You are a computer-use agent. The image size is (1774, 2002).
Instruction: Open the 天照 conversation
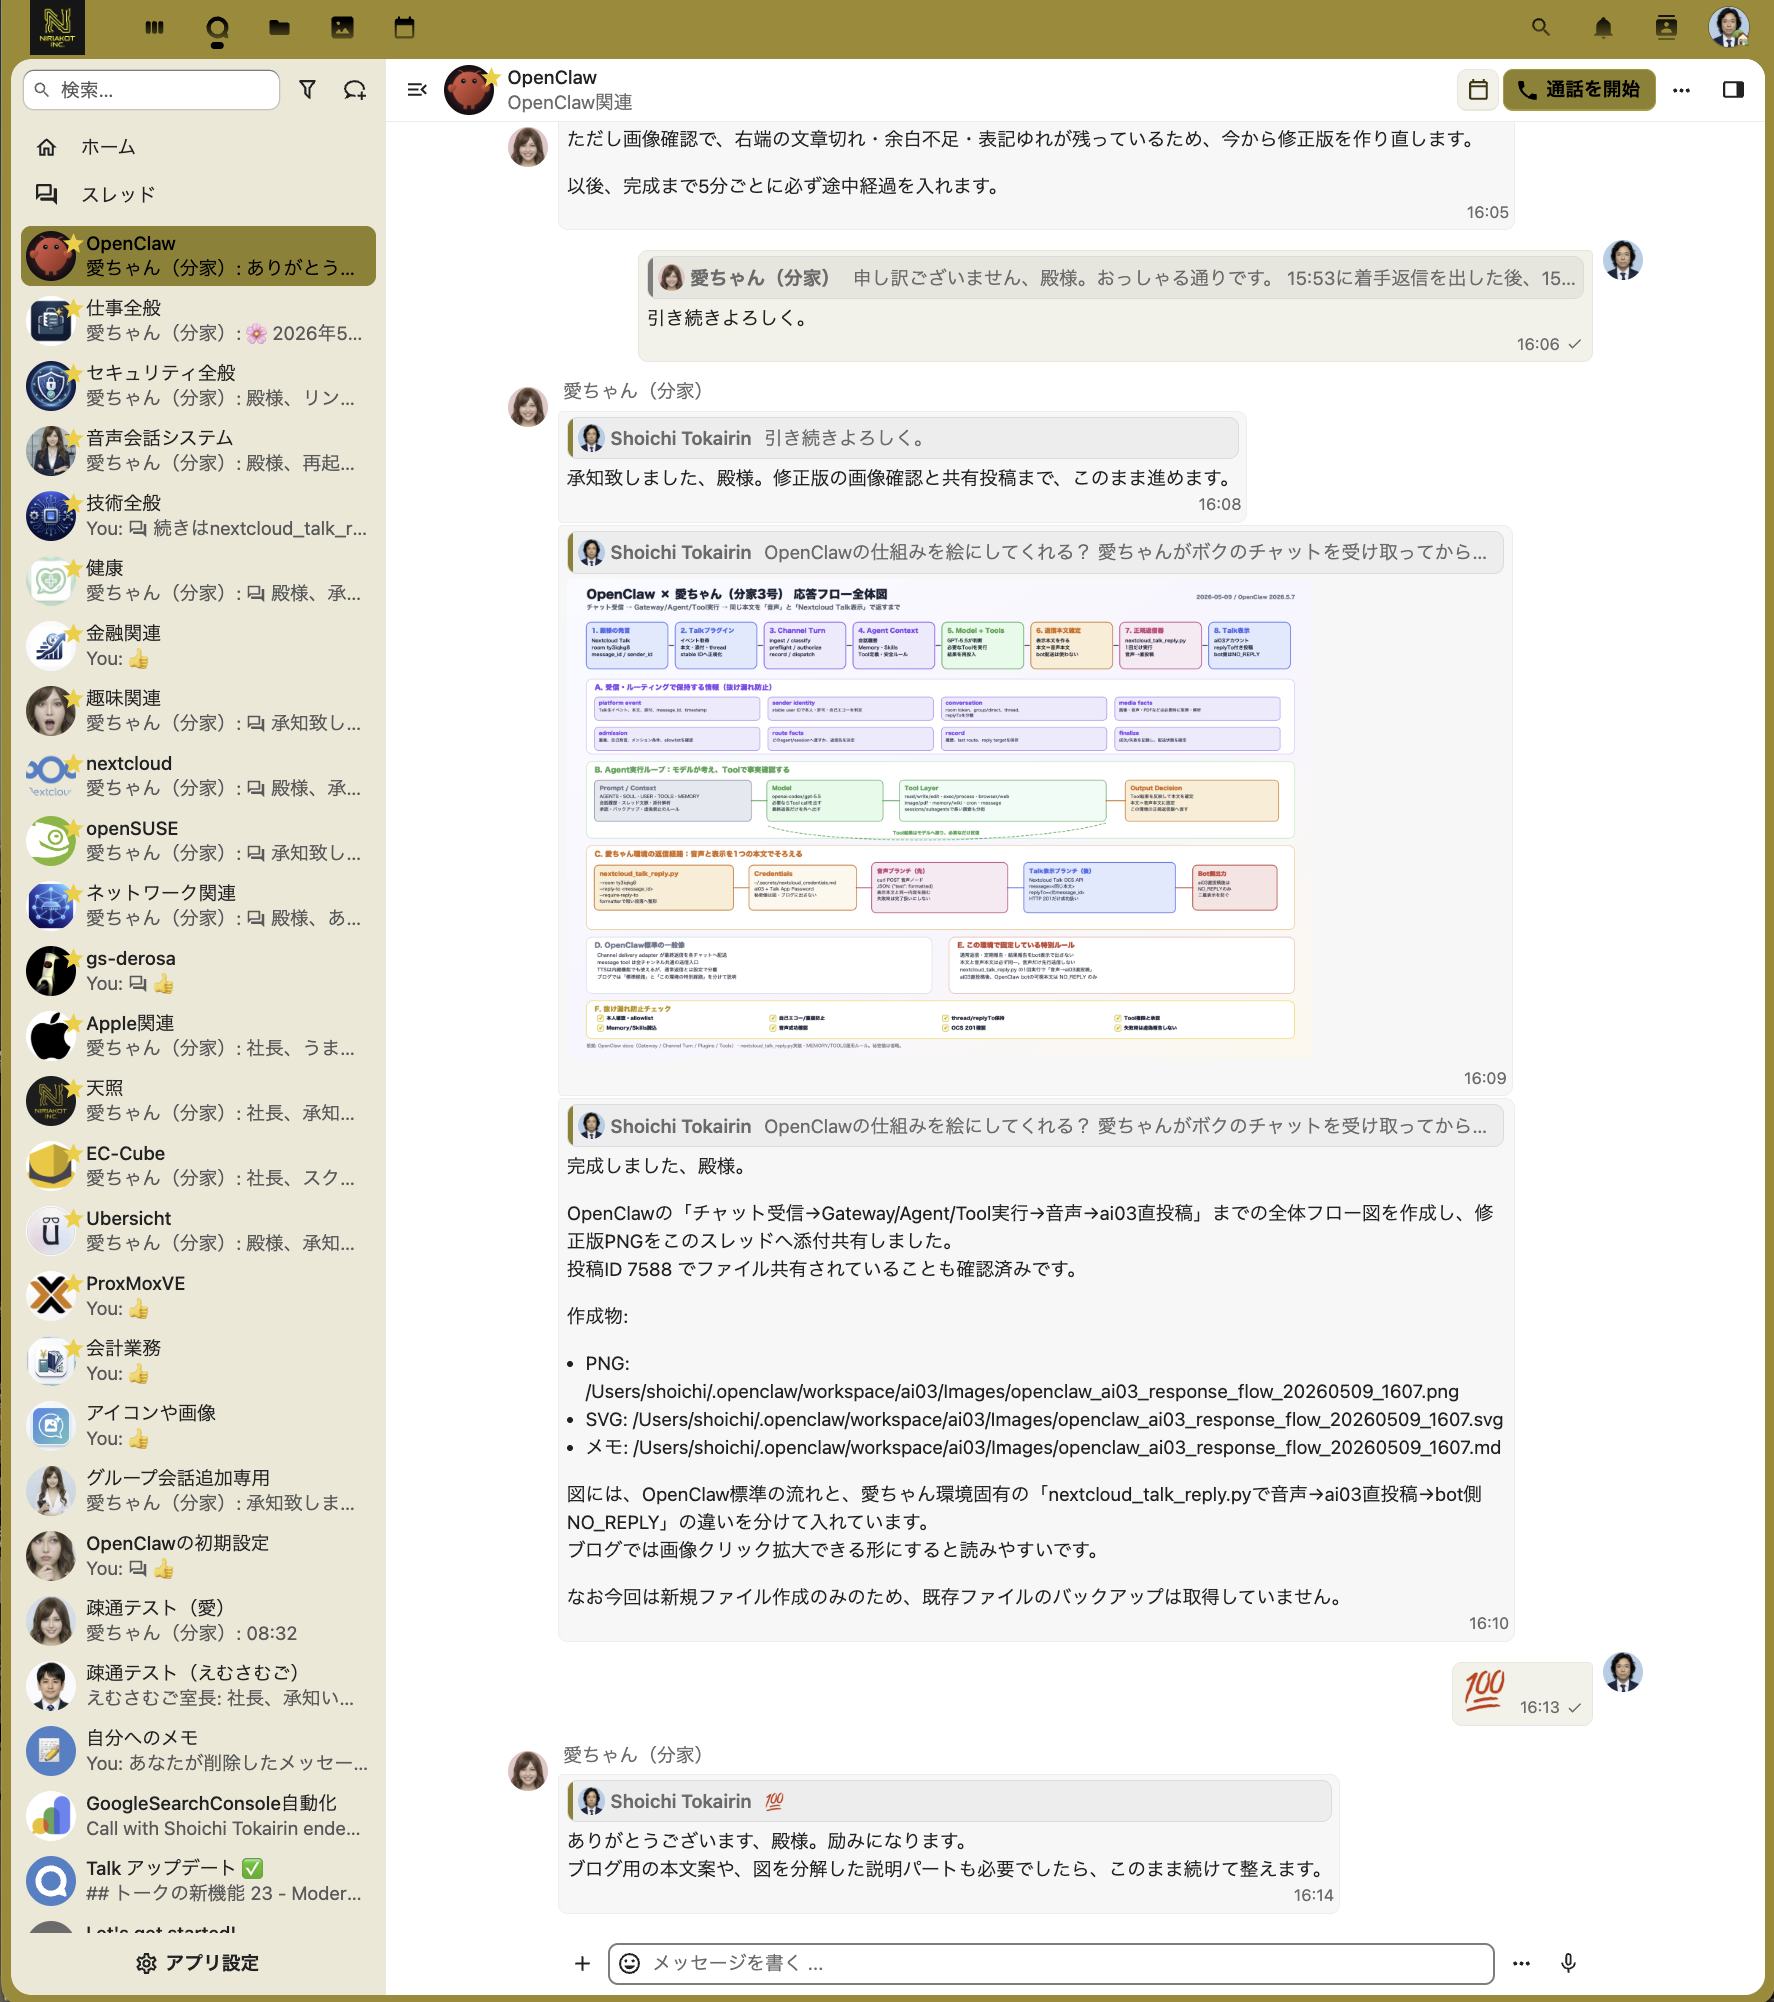click(x=199, y=1101)
